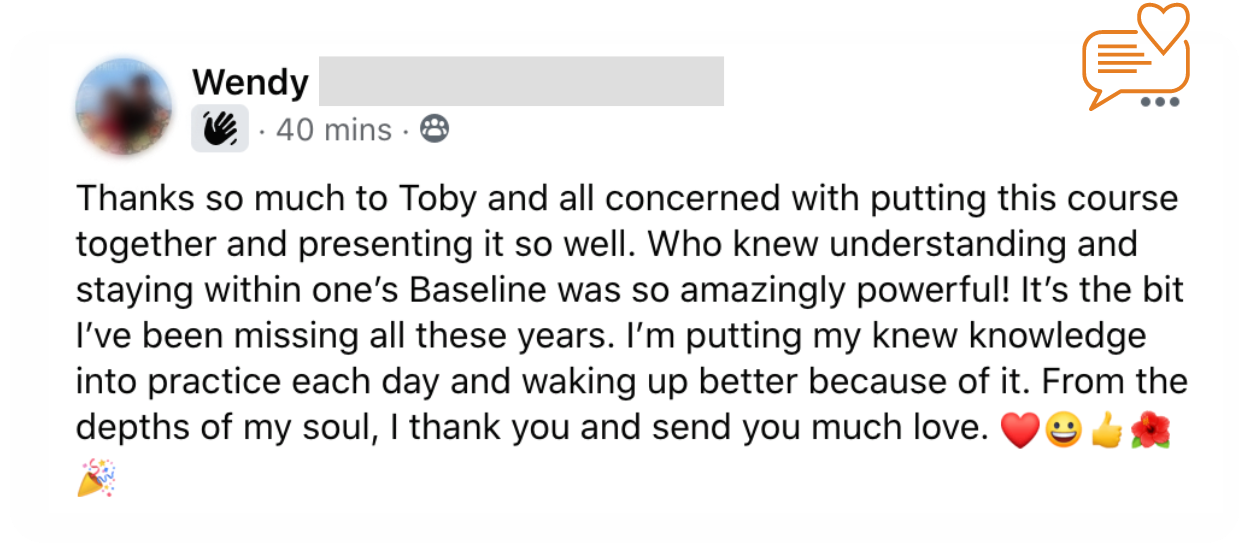Click the blurred profile picture of Wendy
Viewport: 1246px width, 545px height.
point(122,105)
